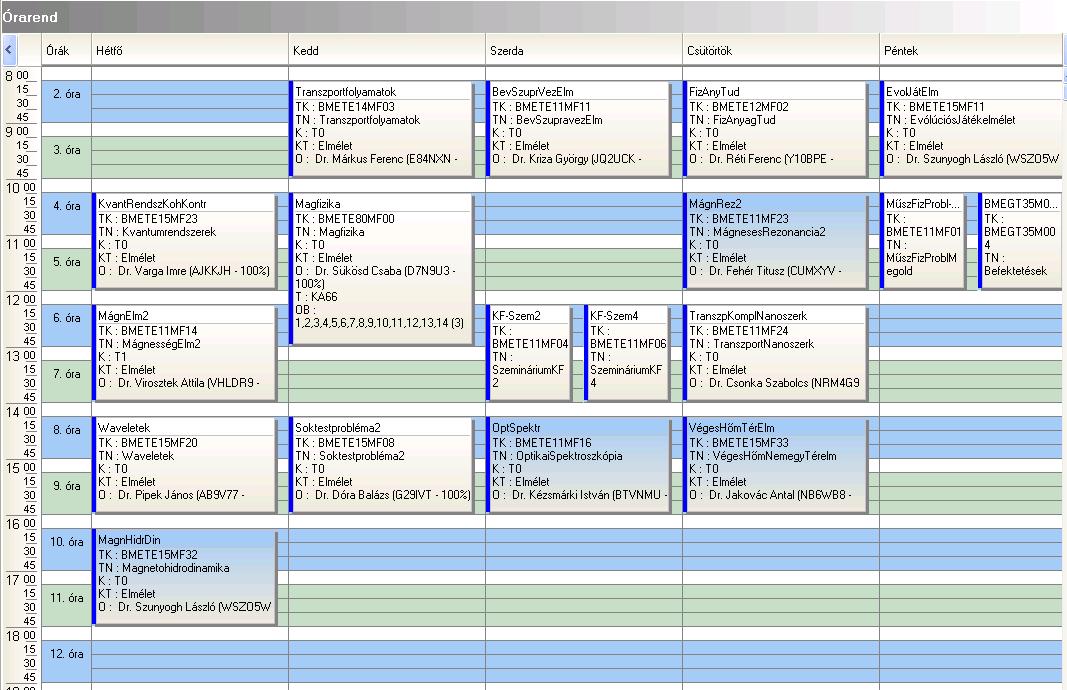This screenshot has height=690, width=1067.
Task: Click the '12 00' time label
Action: pos(20,299)
